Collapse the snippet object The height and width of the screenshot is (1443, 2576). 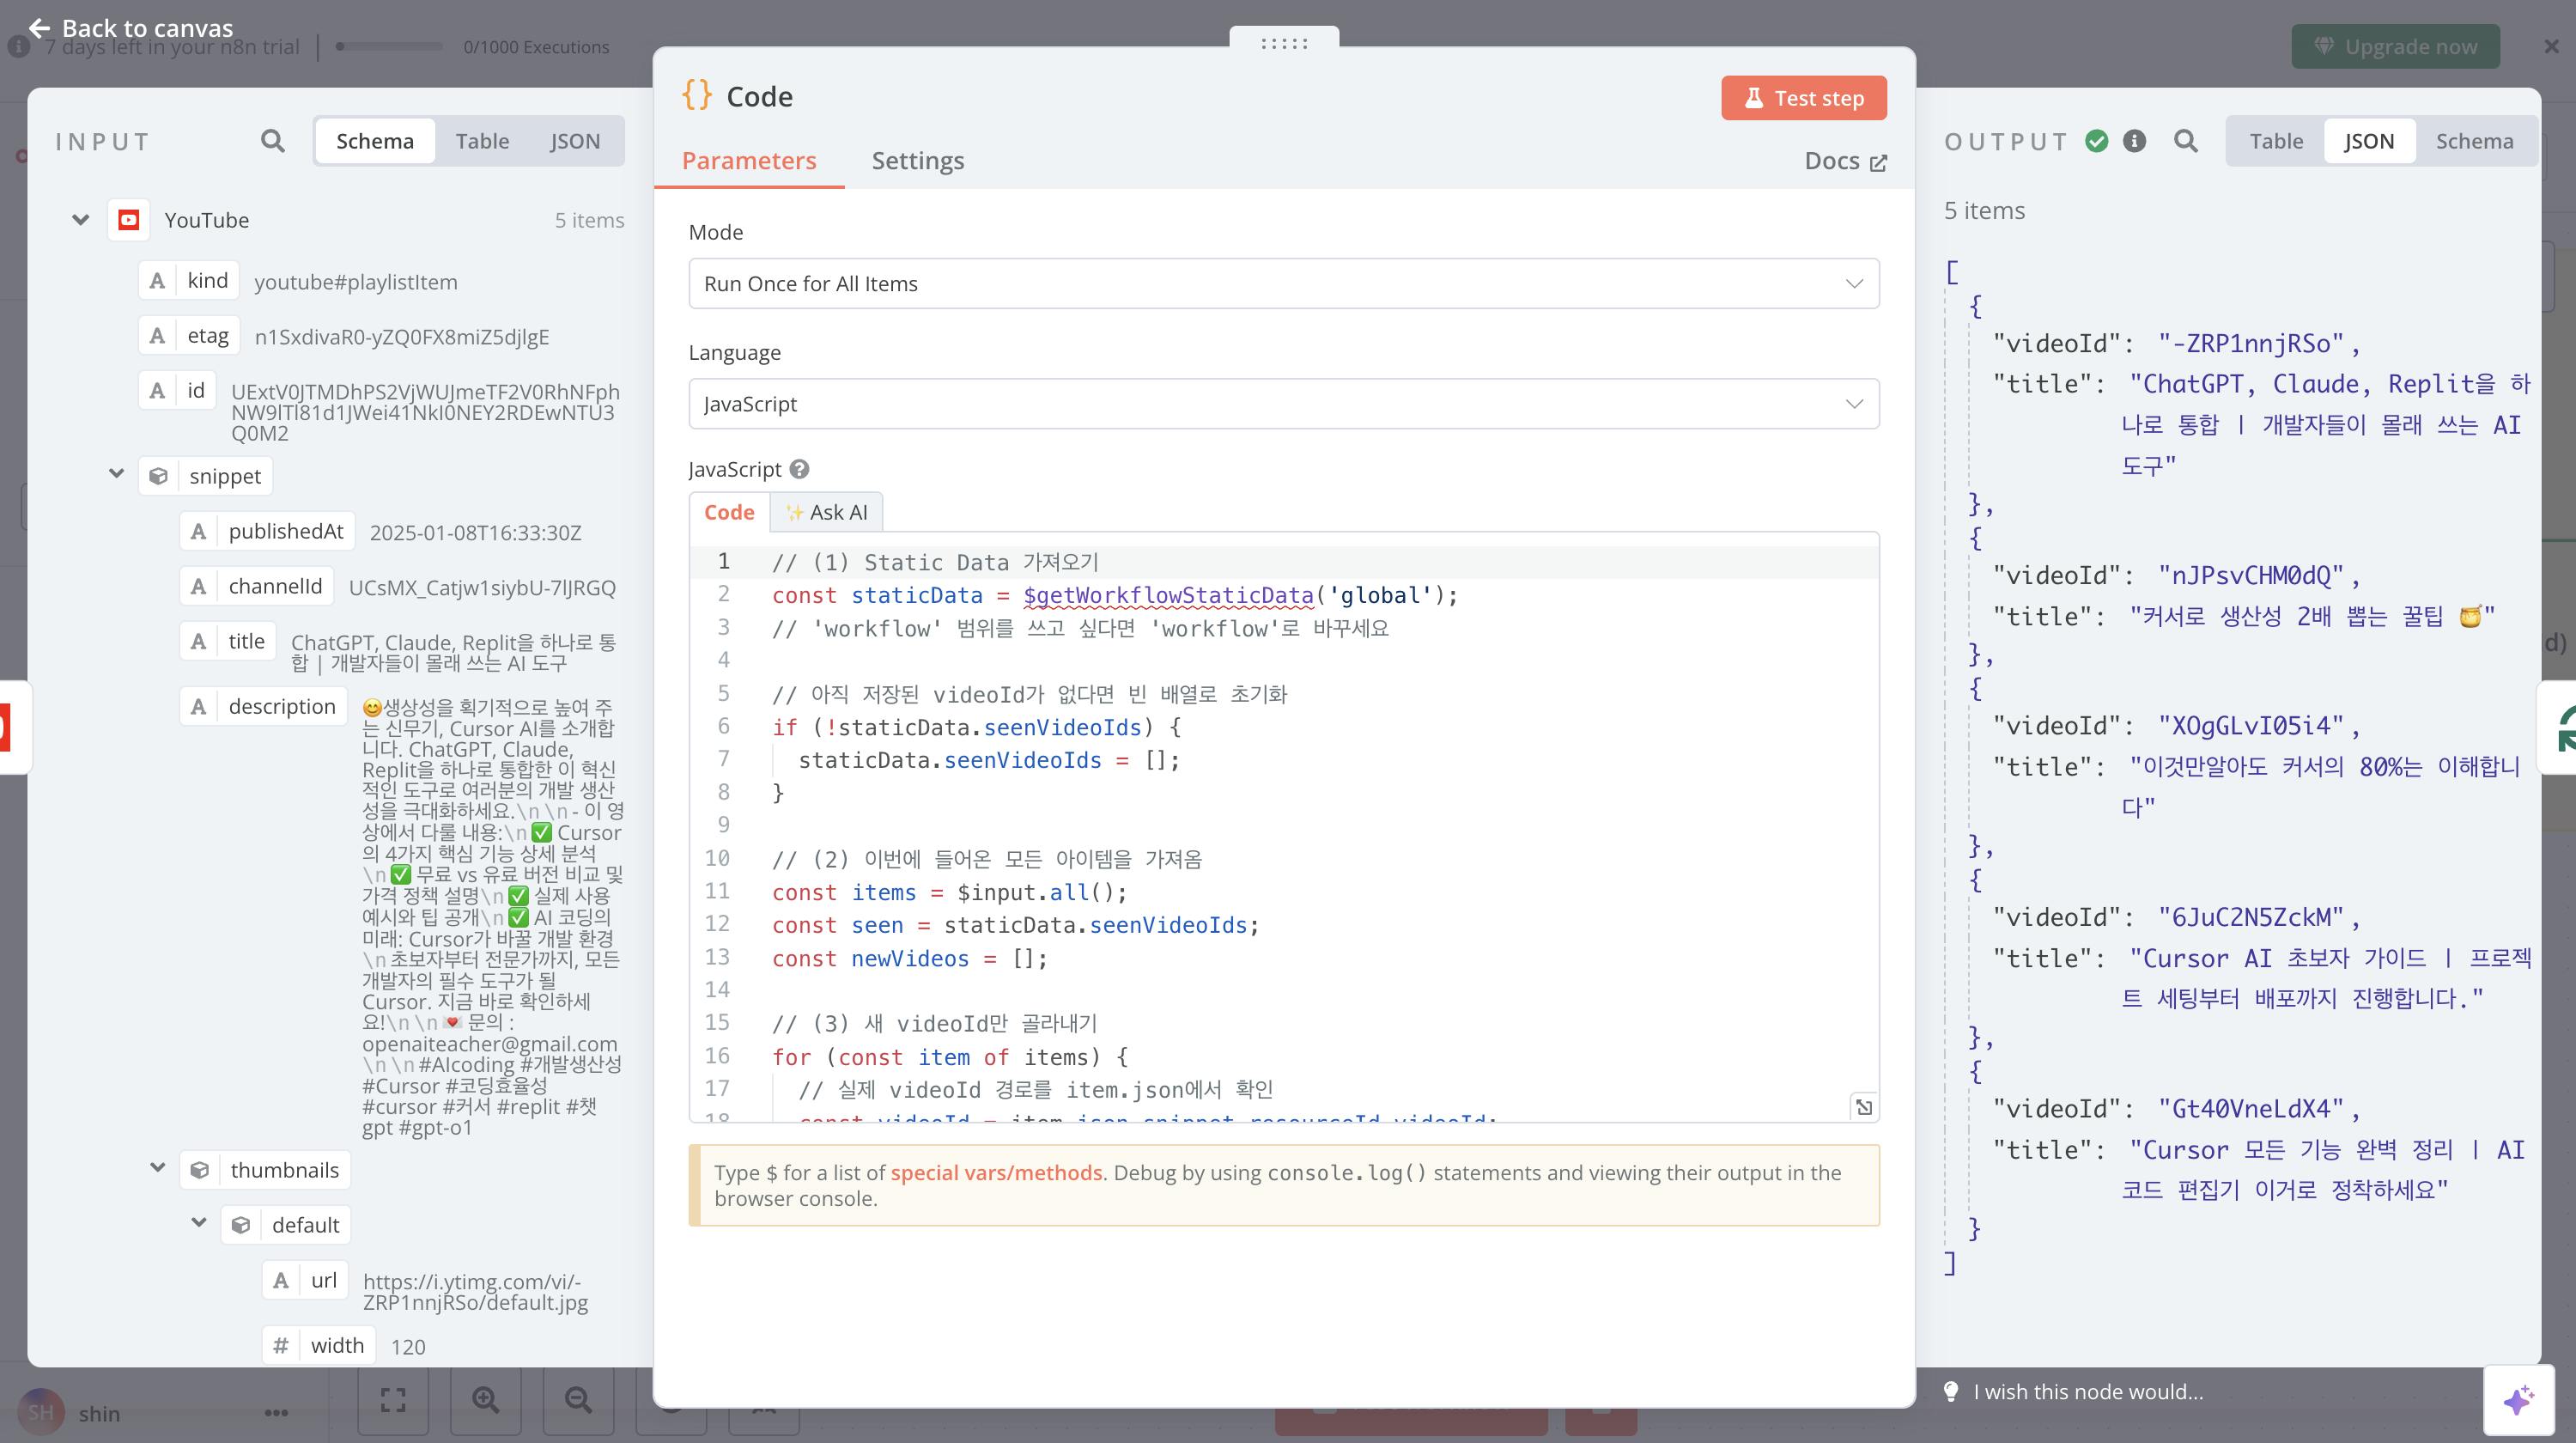pos(117,475)
